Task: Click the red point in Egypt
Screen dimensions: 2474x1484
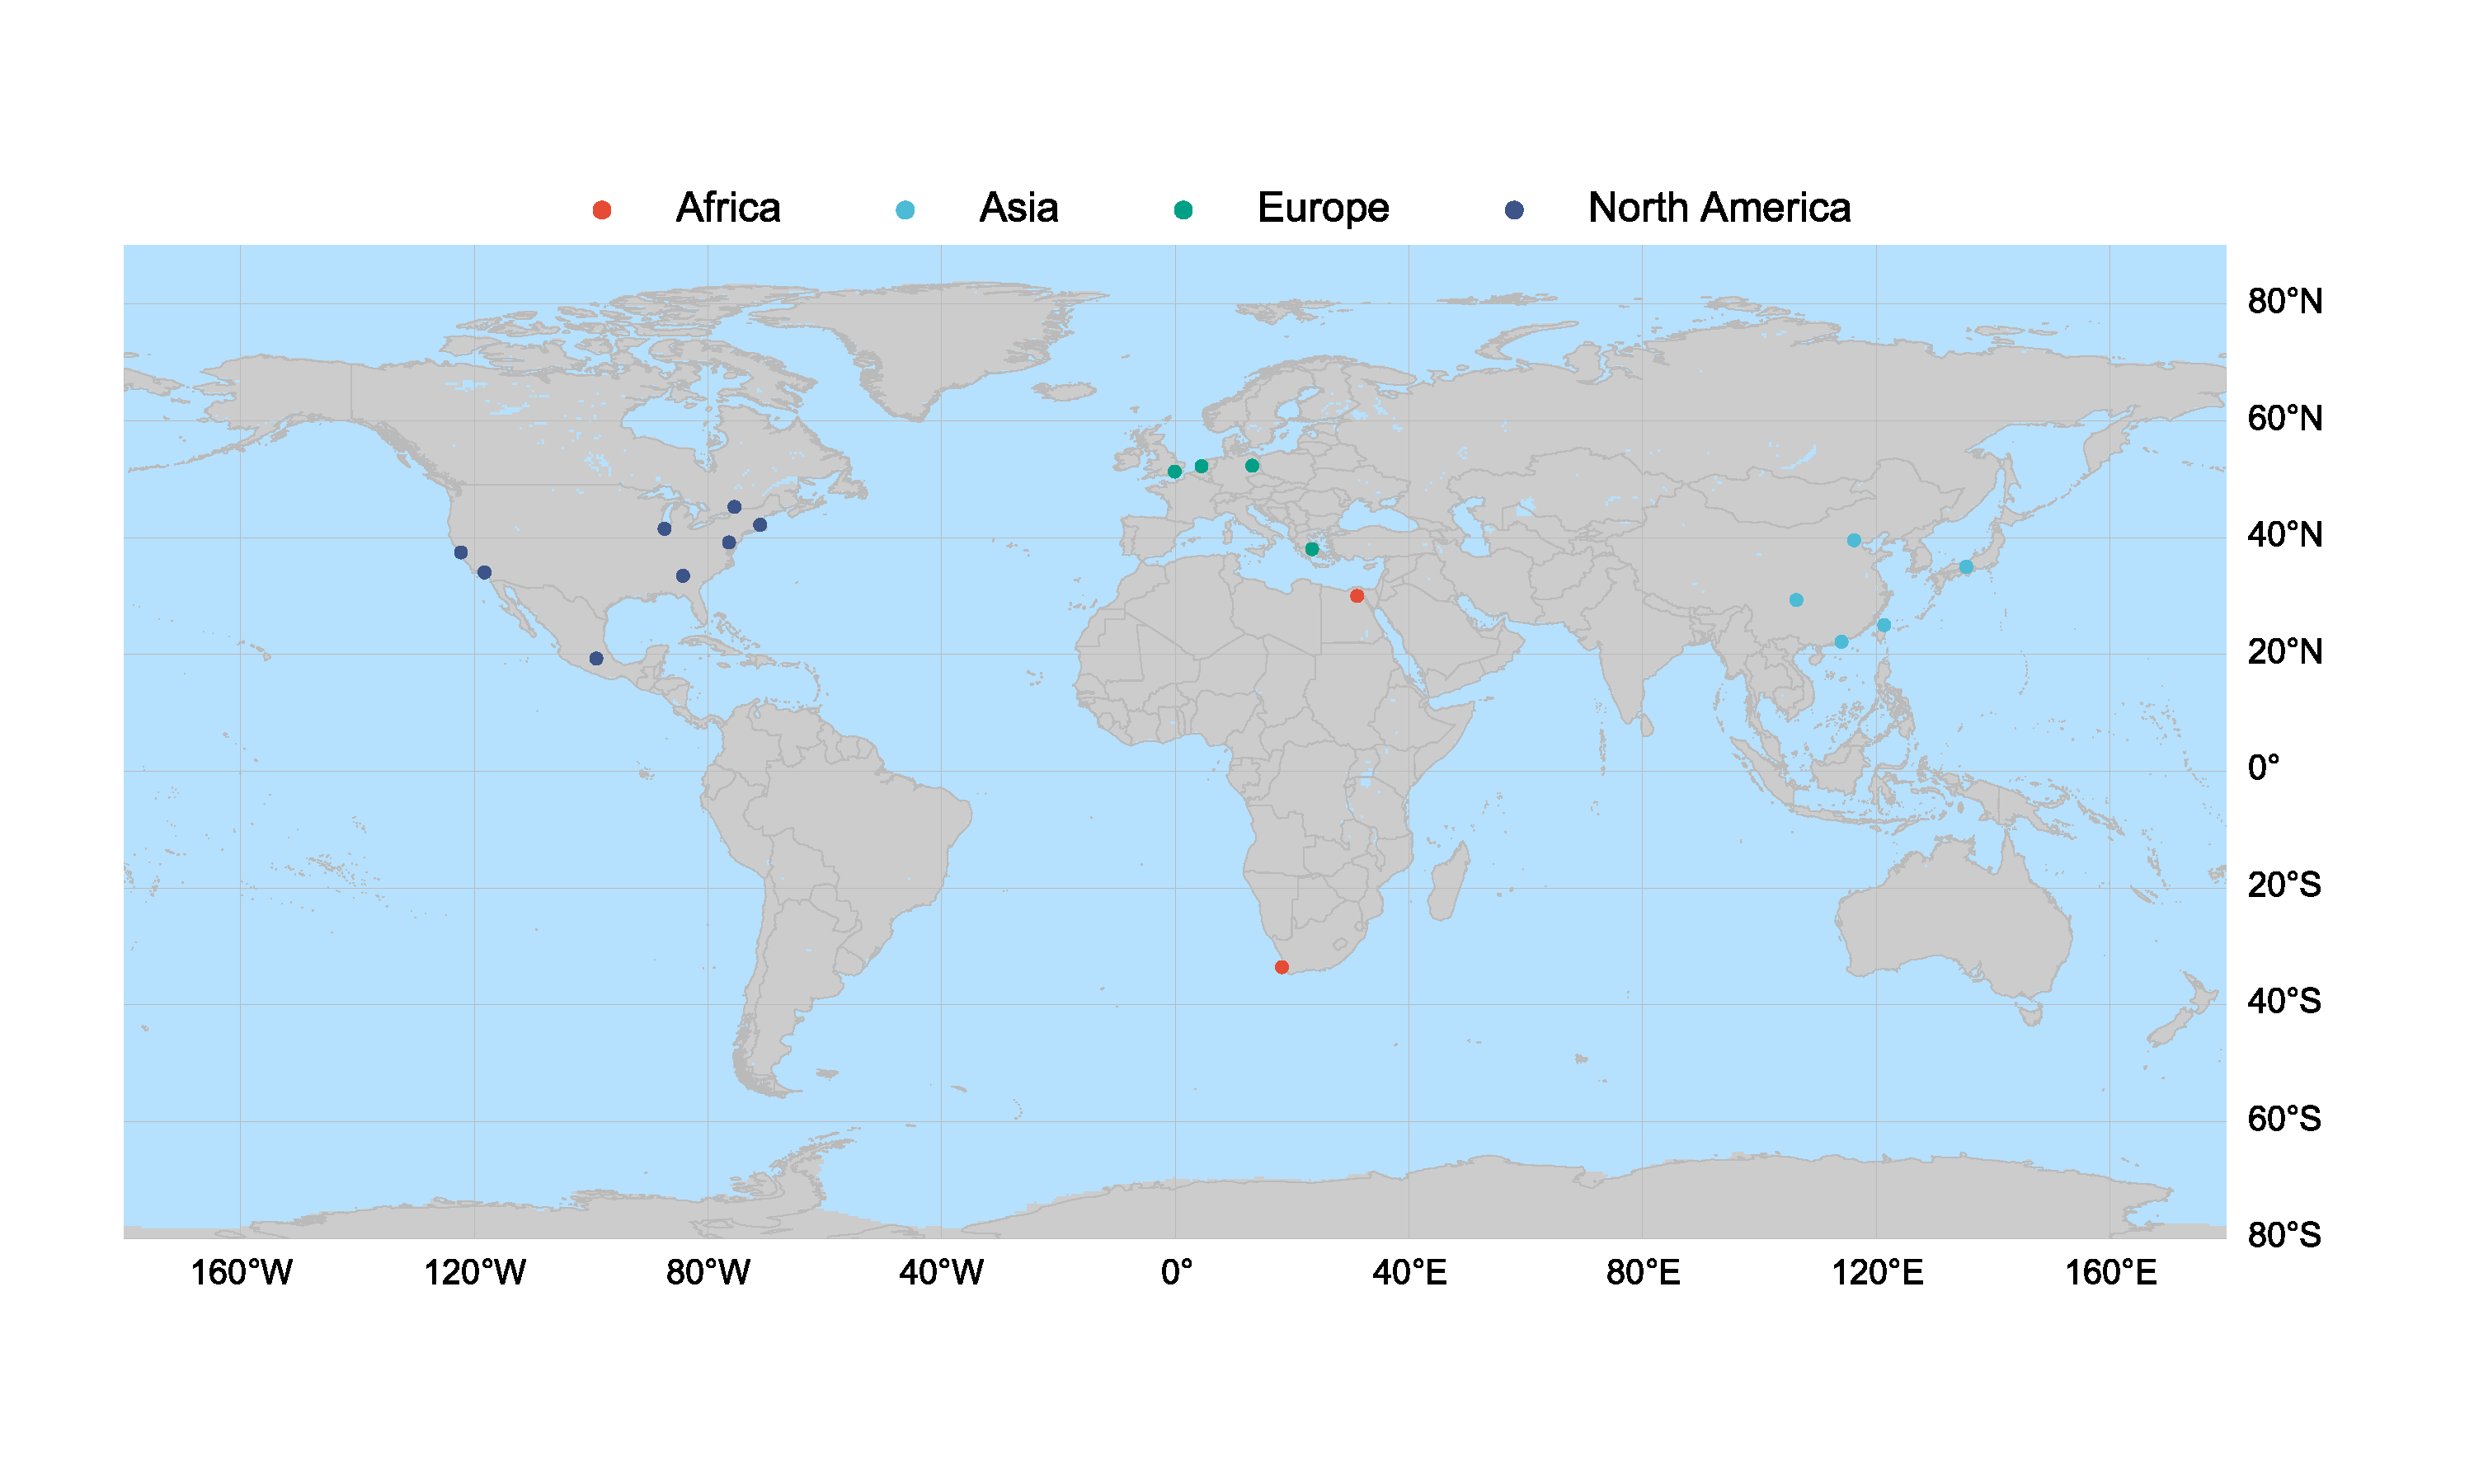Action: (1357, 596)
